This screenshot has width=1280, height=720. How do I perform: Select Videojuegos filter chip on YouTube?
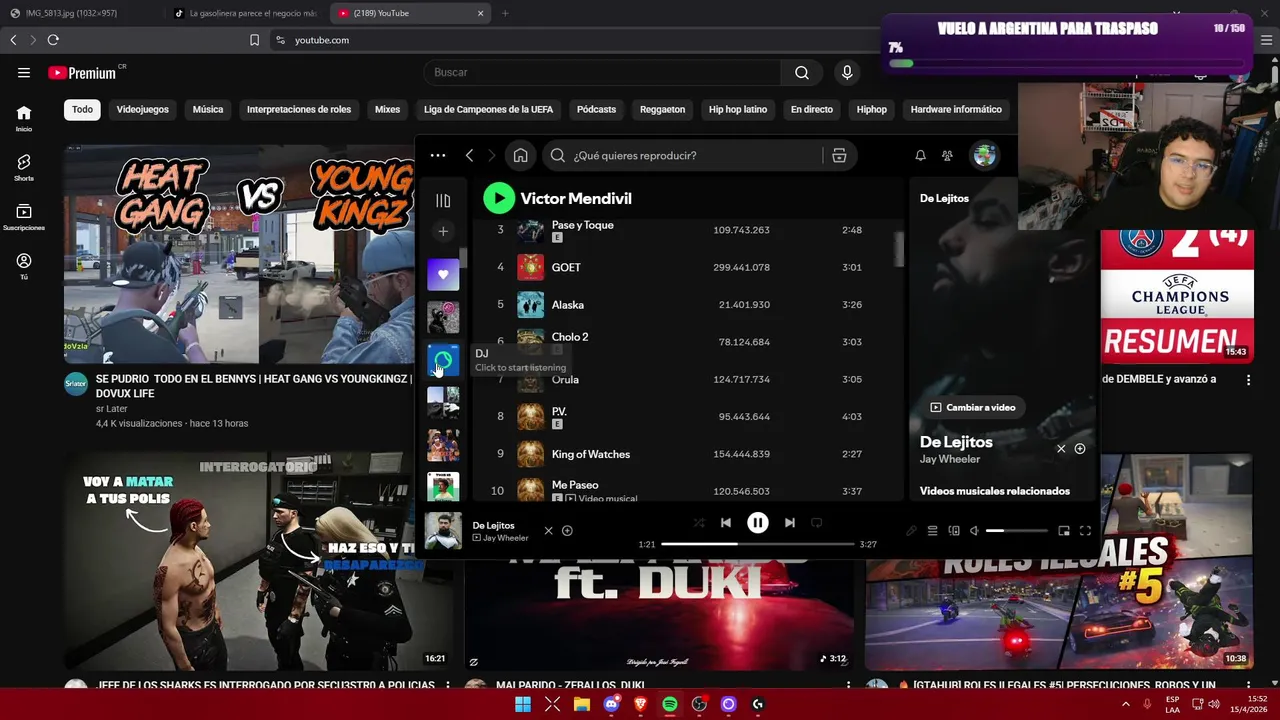point(143,109)
